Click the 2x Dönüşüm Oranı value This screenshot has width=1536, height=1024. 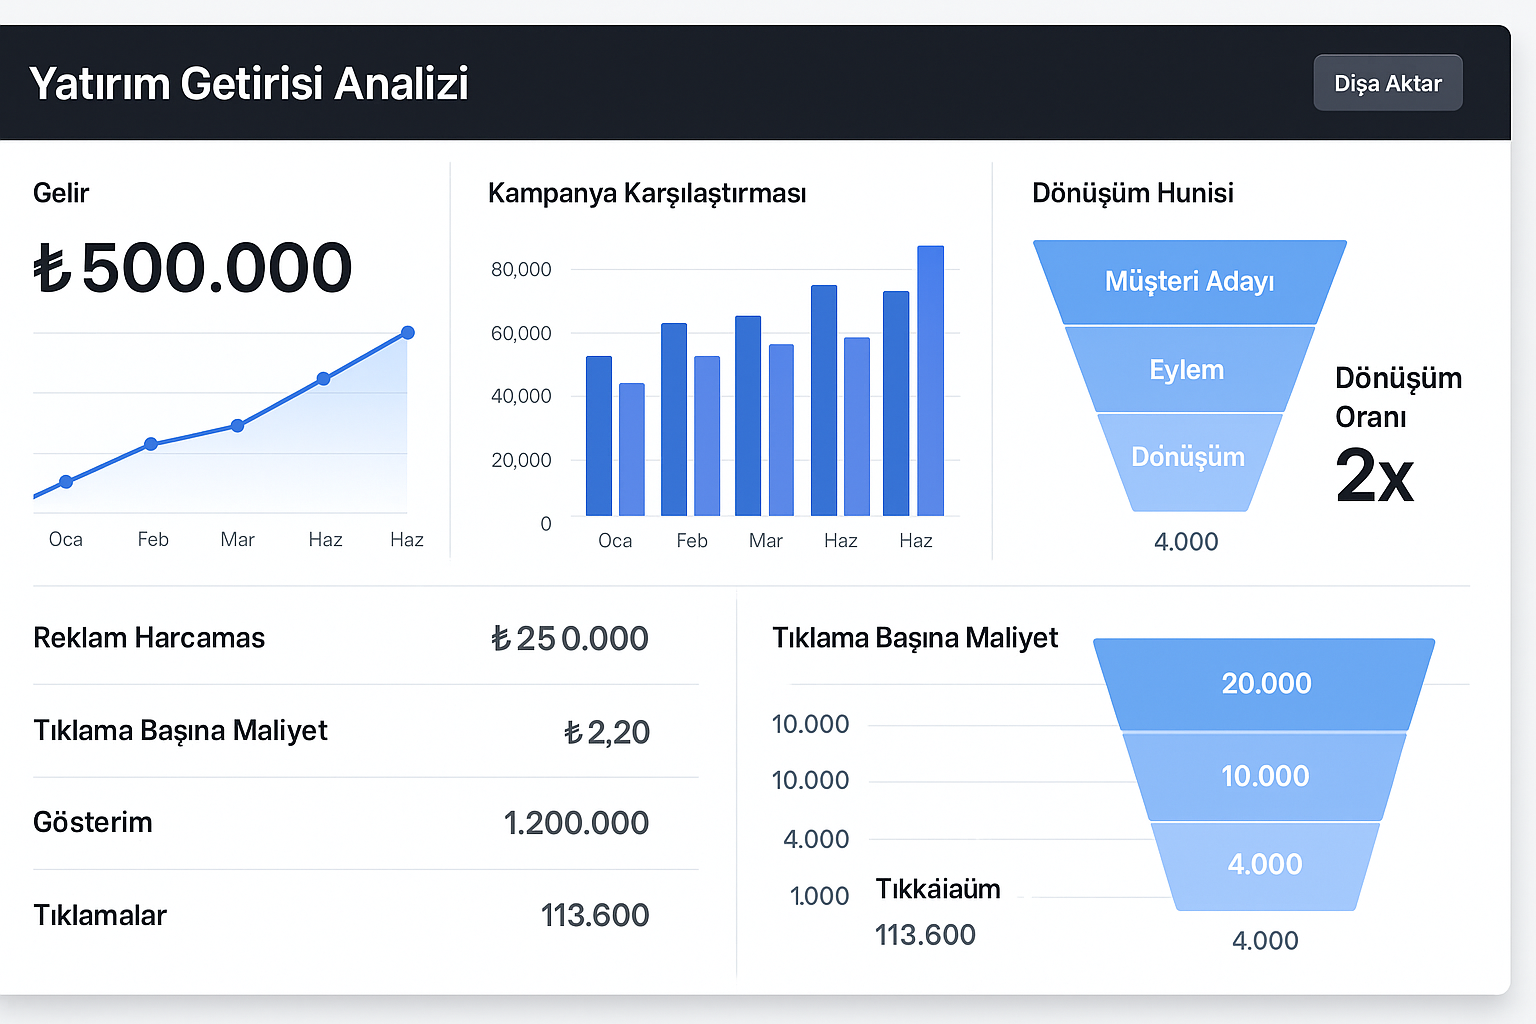(x=1375, y=478)
